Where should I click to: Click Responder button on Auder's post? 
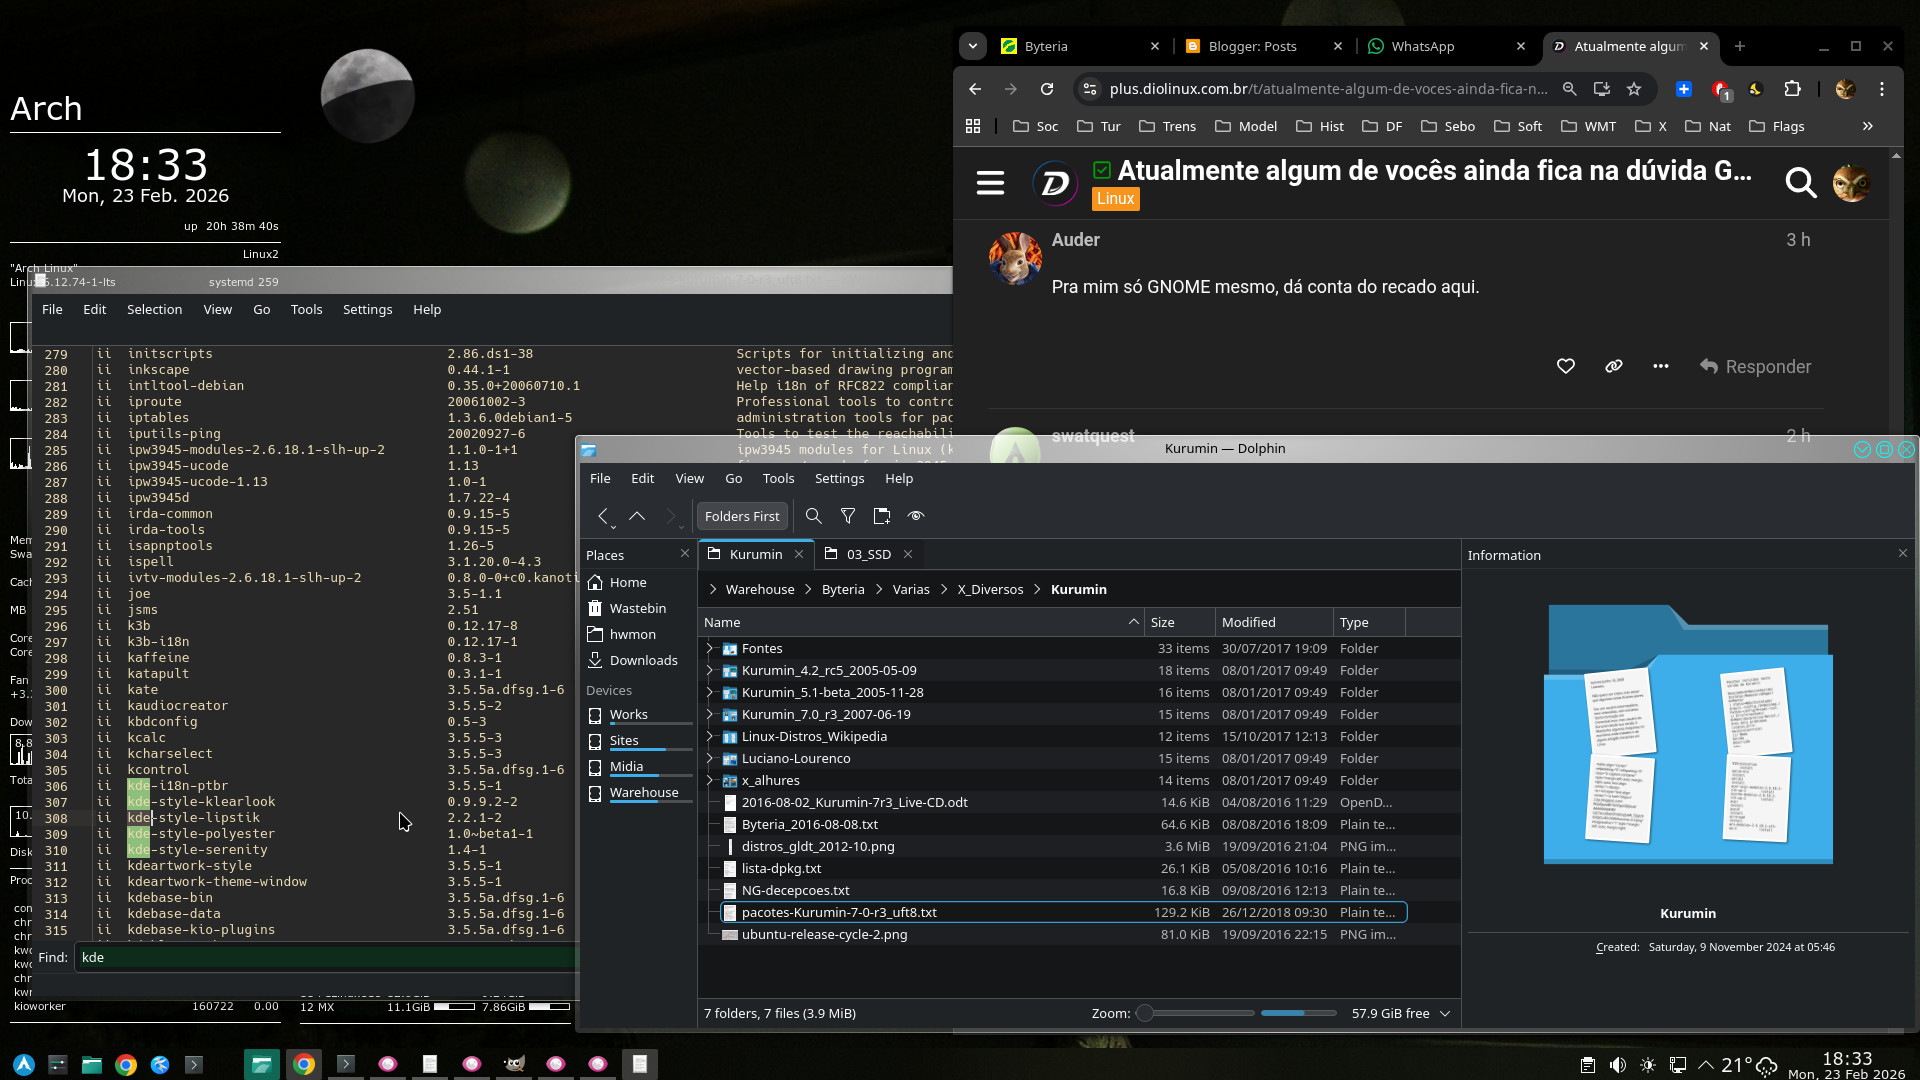(x=1755, y=367)
